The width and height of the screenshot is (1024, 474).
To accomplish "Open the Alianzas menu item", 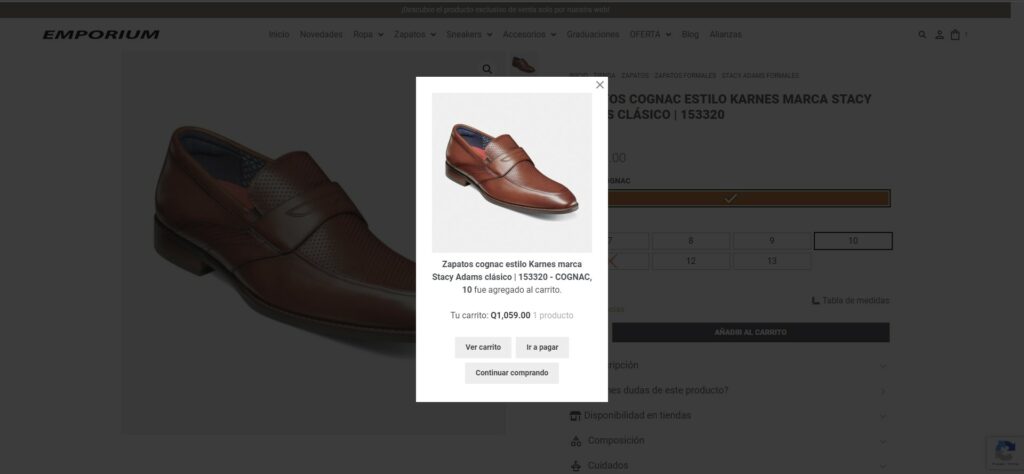I will coord(726,35).
